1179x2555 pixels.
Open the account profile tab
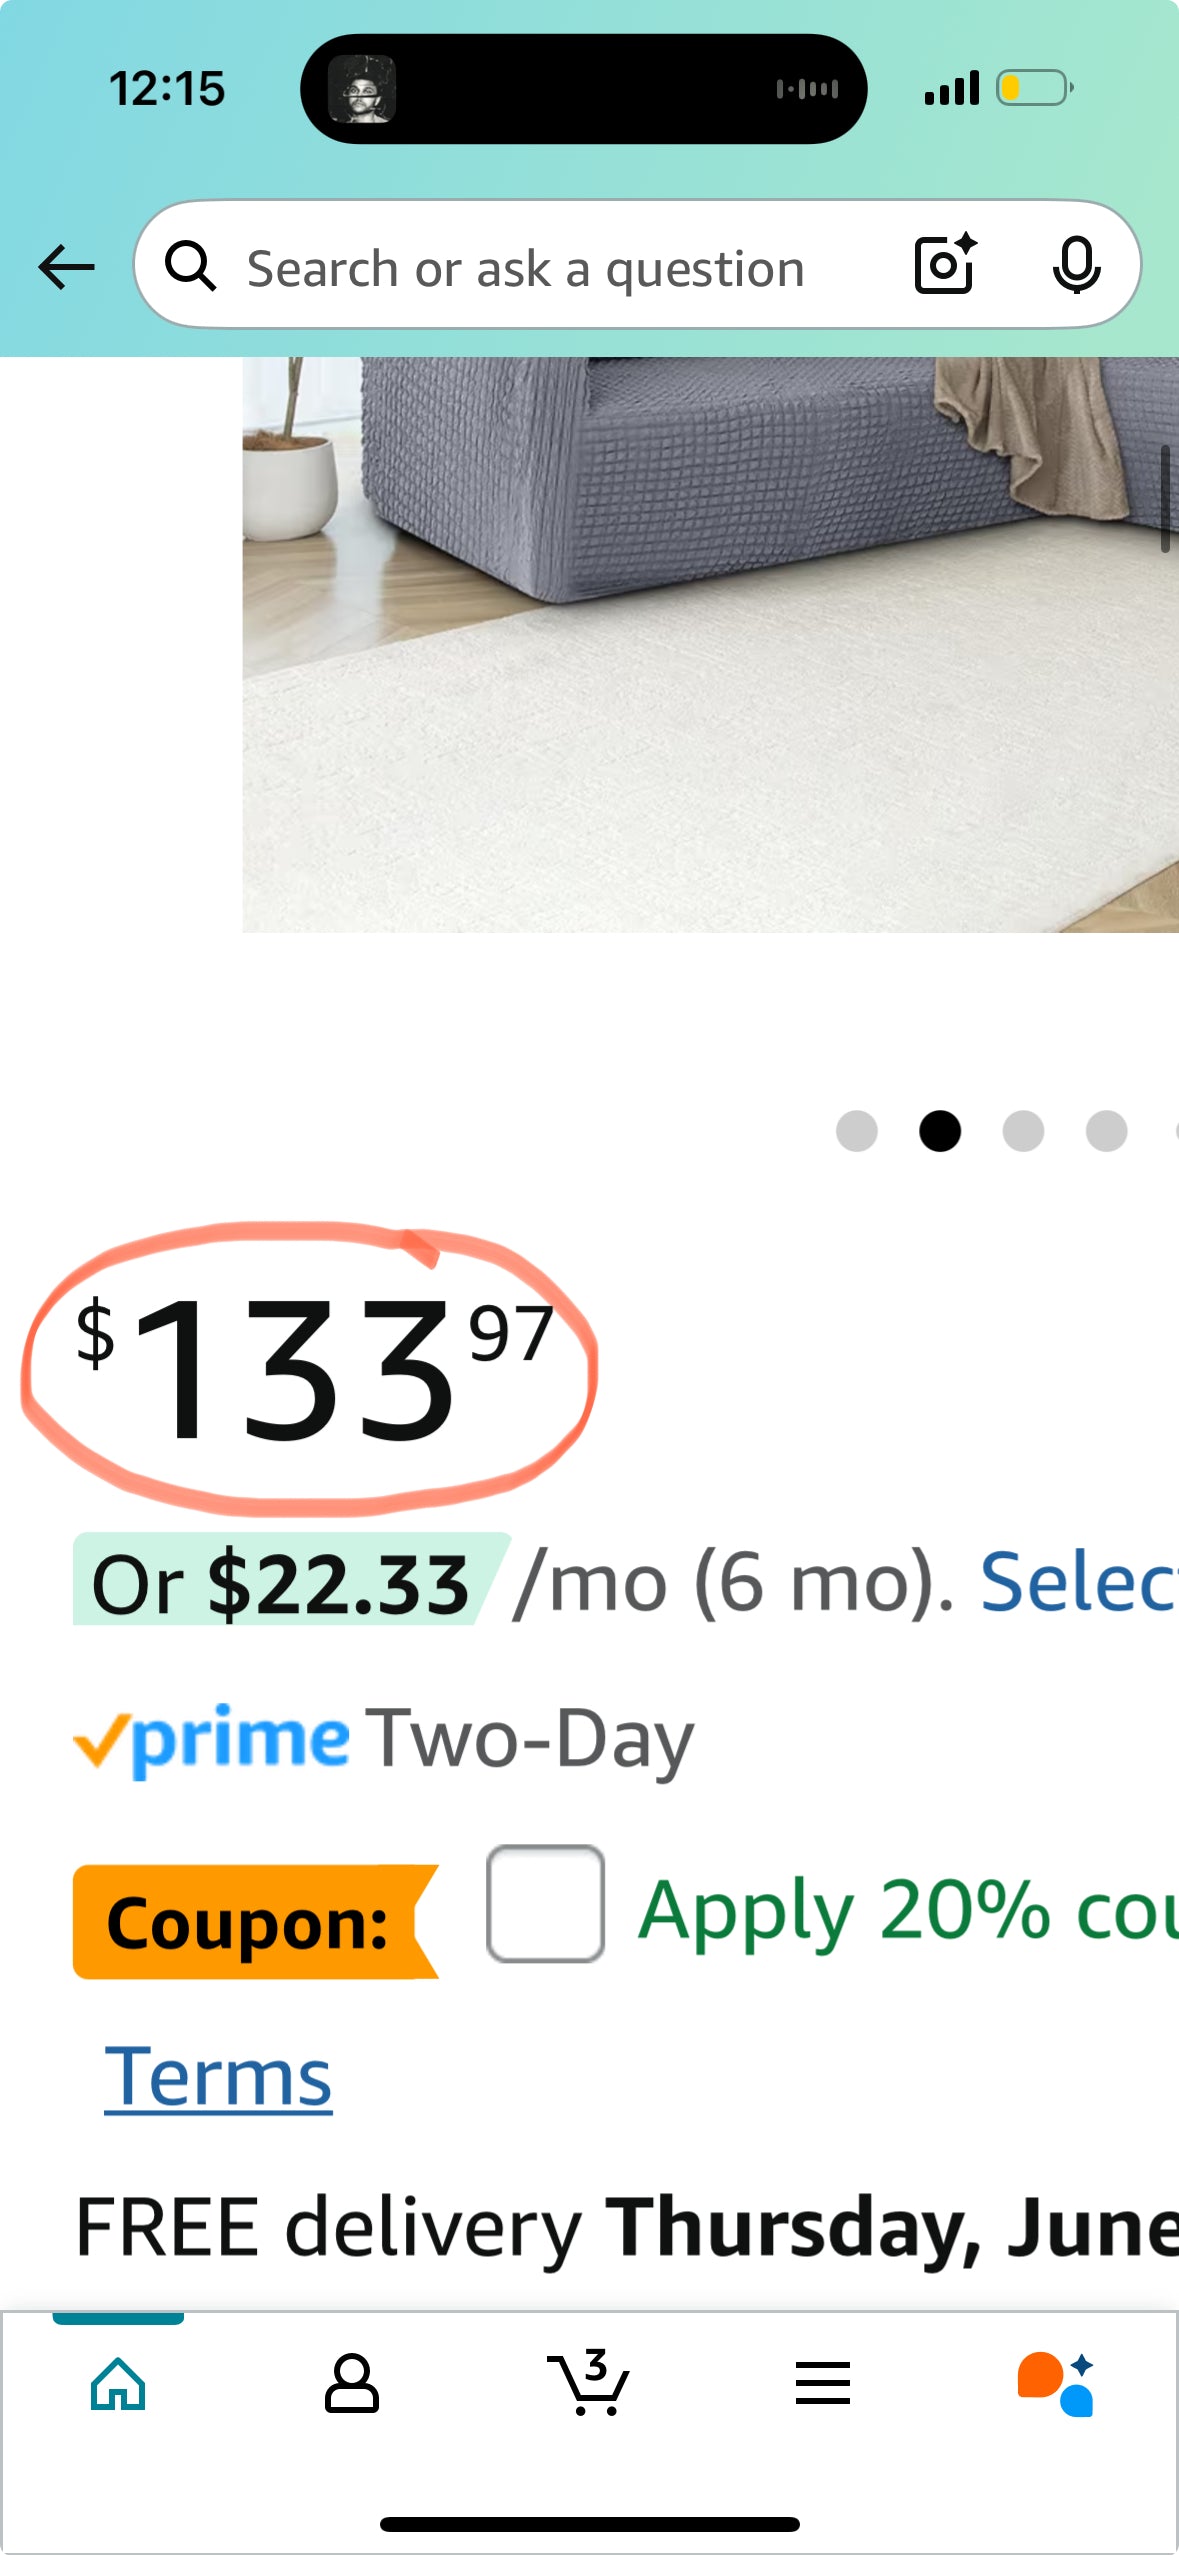coord(352,2384)
